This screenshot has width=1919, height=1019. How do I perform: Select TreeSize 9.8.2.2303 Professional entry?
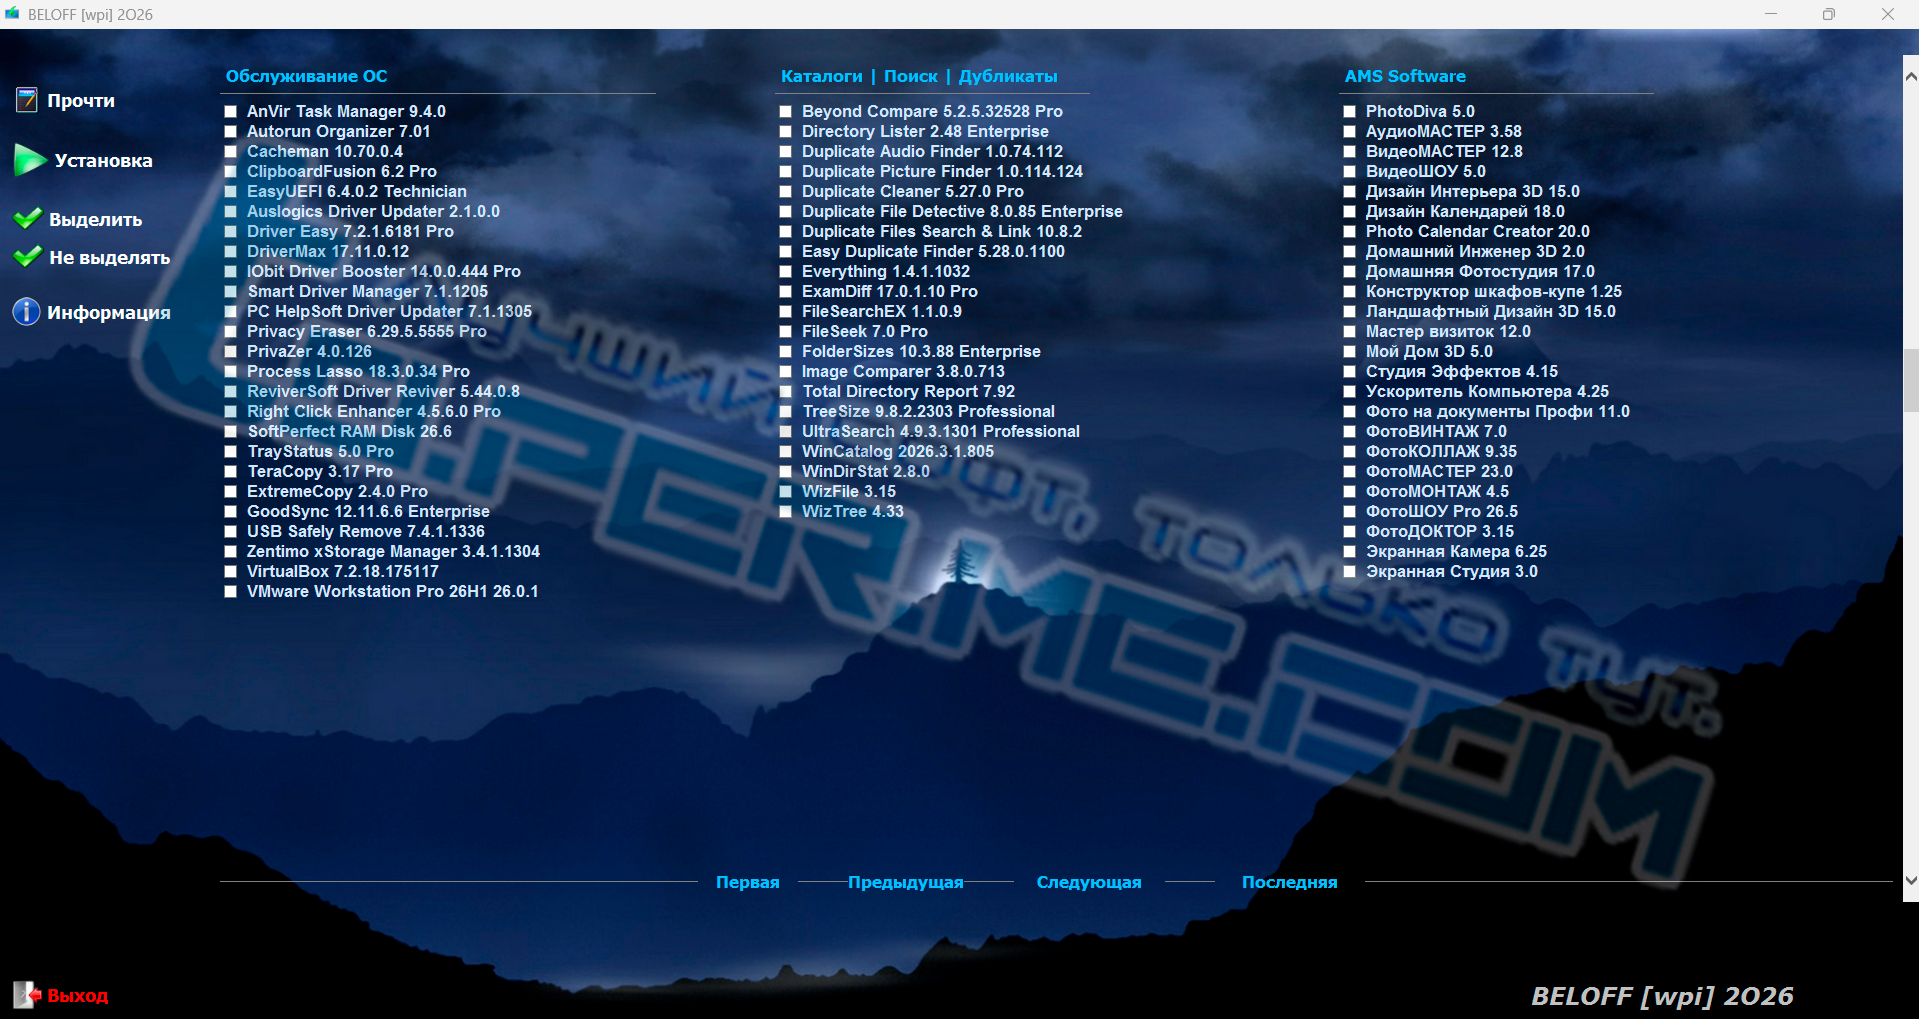pyautogui.click(x=928, y=412)
